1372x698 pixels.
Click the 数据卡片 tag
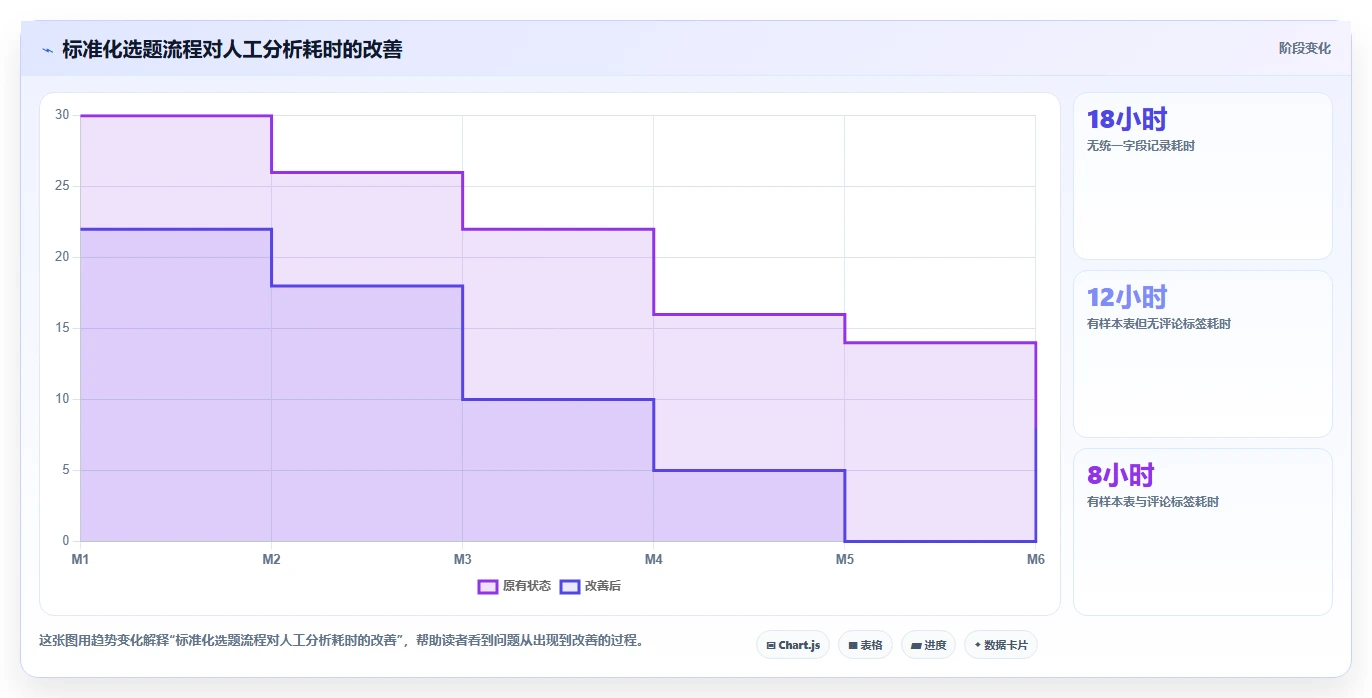(1001, 645)
